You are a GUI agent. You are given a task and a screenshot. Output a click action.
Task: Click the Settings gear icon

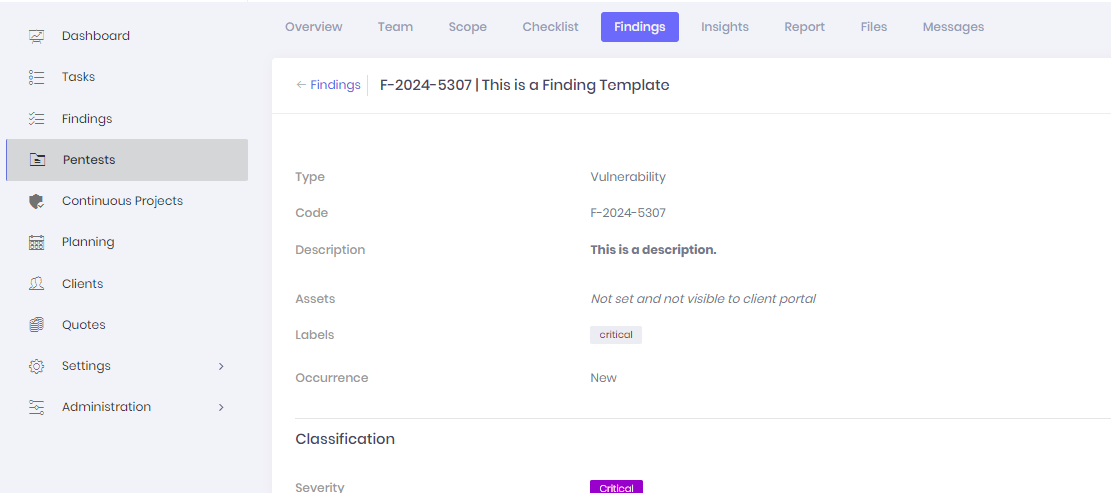37,366
